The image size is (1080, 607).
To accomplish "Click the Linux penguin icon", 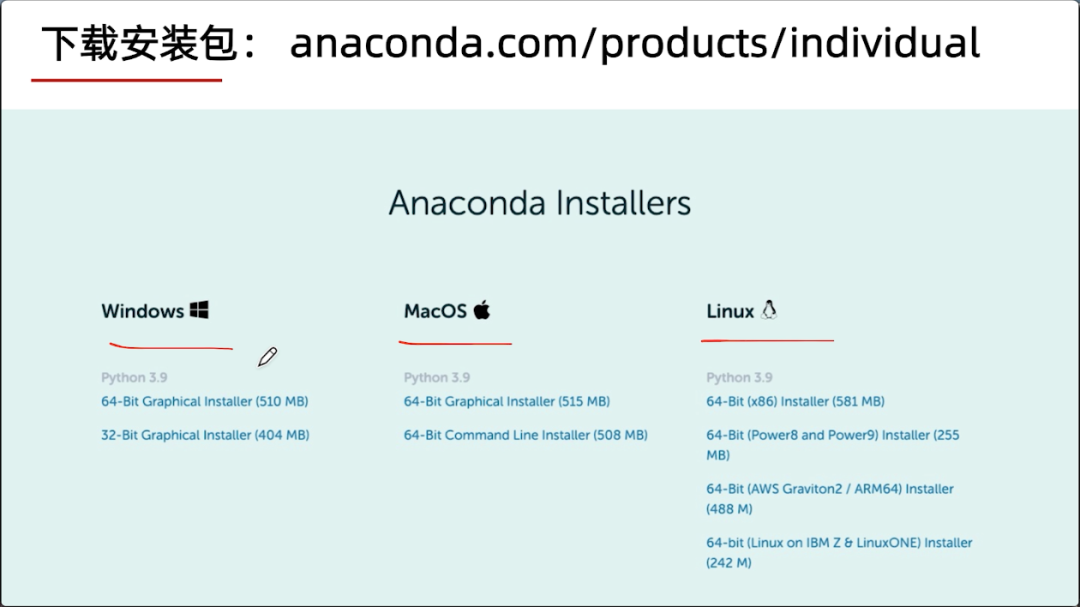I will [x=768, y=310].
